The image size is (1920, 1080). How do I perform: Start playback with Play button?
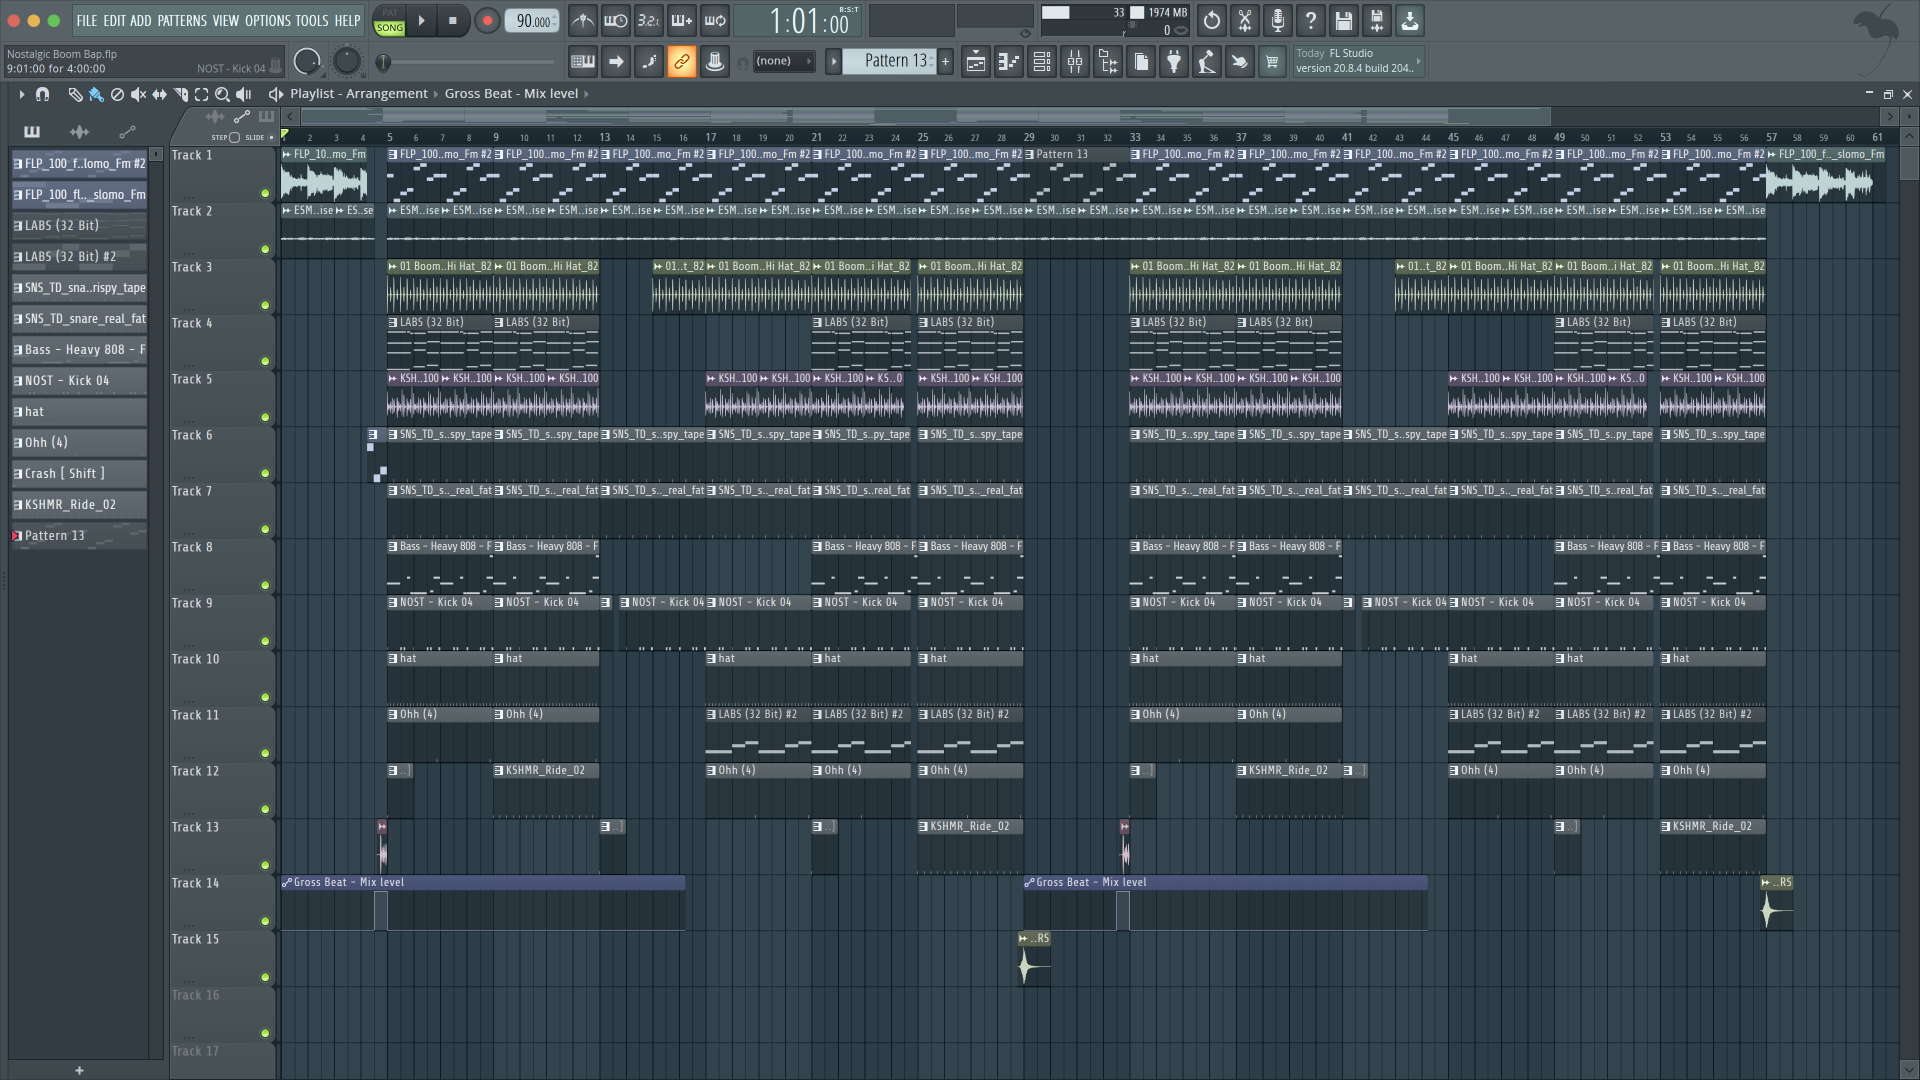[x=421, y=21]
